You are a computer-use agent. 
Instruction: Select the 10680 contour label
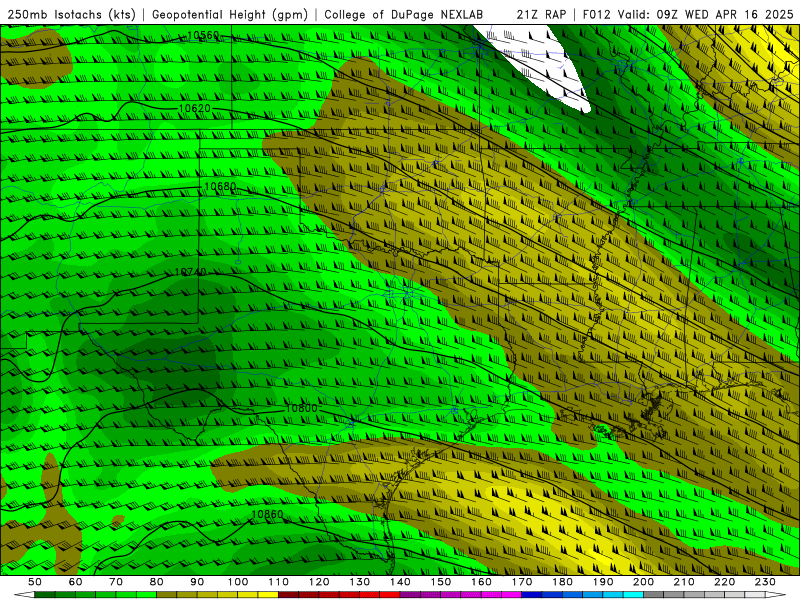click(220, 187)
